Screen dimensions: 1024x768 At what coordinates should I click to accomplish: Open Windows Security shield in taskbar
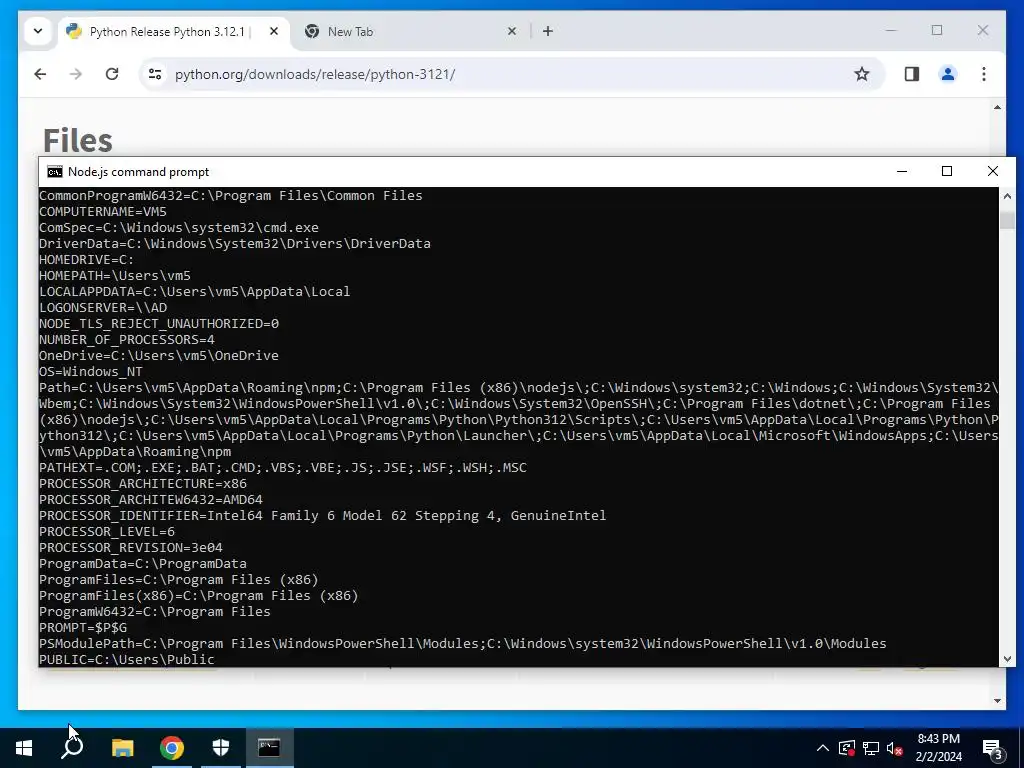[x=221, y=748]
